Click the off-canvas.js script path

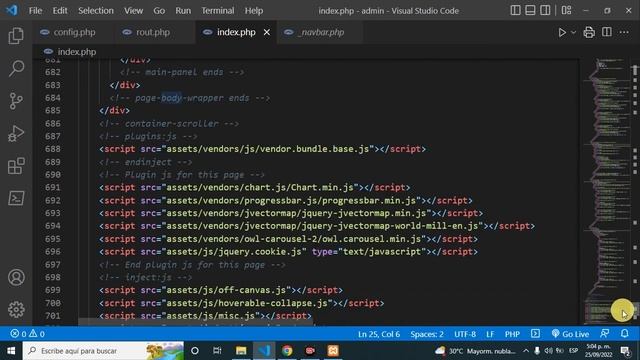point(226,290)
